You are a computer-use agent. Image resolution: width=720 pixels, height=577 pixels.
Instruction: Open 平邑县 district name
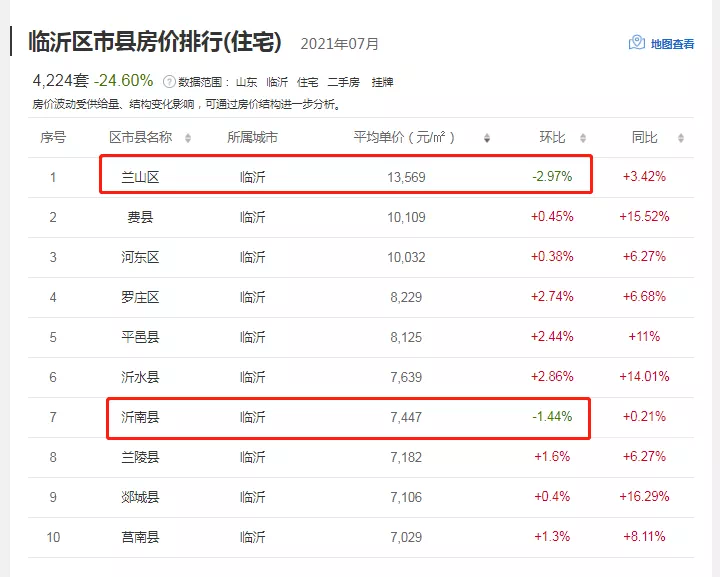(140, 337)
